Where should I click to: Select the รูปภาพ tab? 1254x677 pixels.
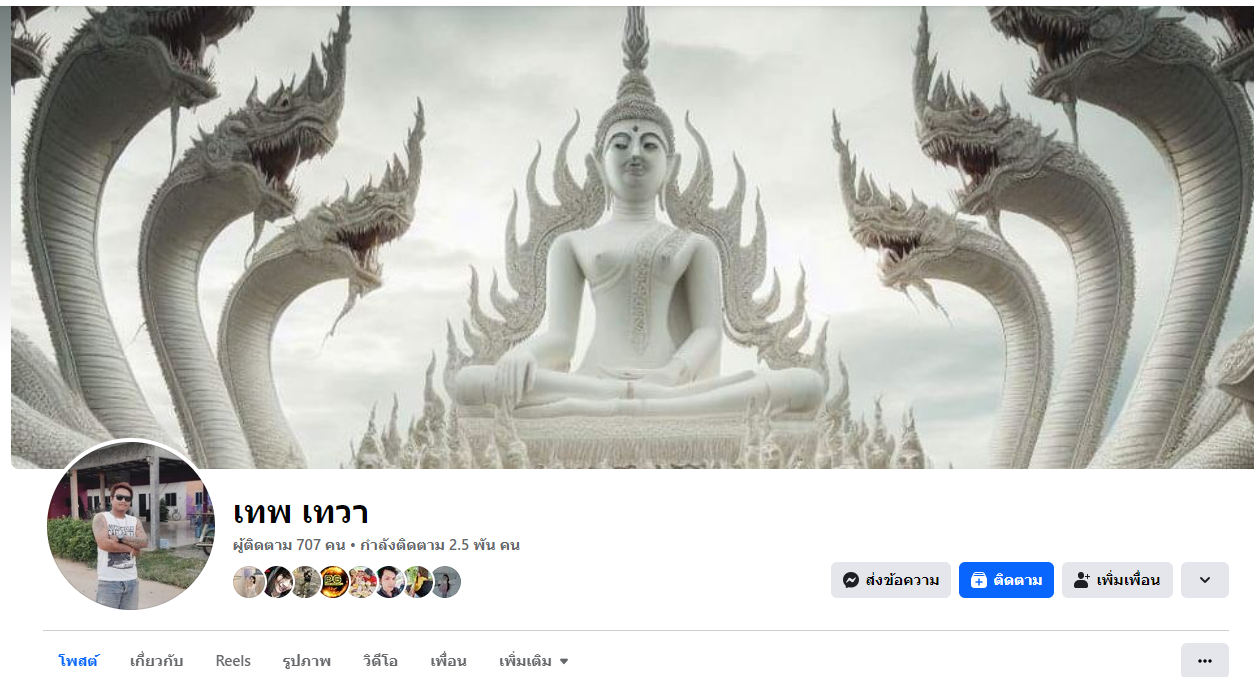click(x=307, y=661)
